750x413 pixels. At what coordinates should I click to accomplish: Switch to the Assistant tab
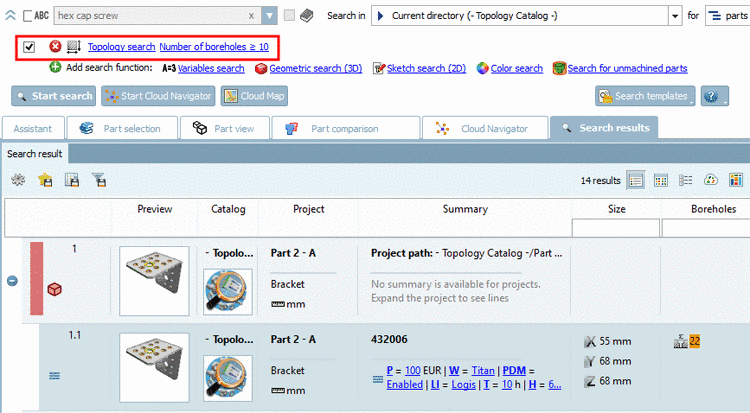[33, 128]
